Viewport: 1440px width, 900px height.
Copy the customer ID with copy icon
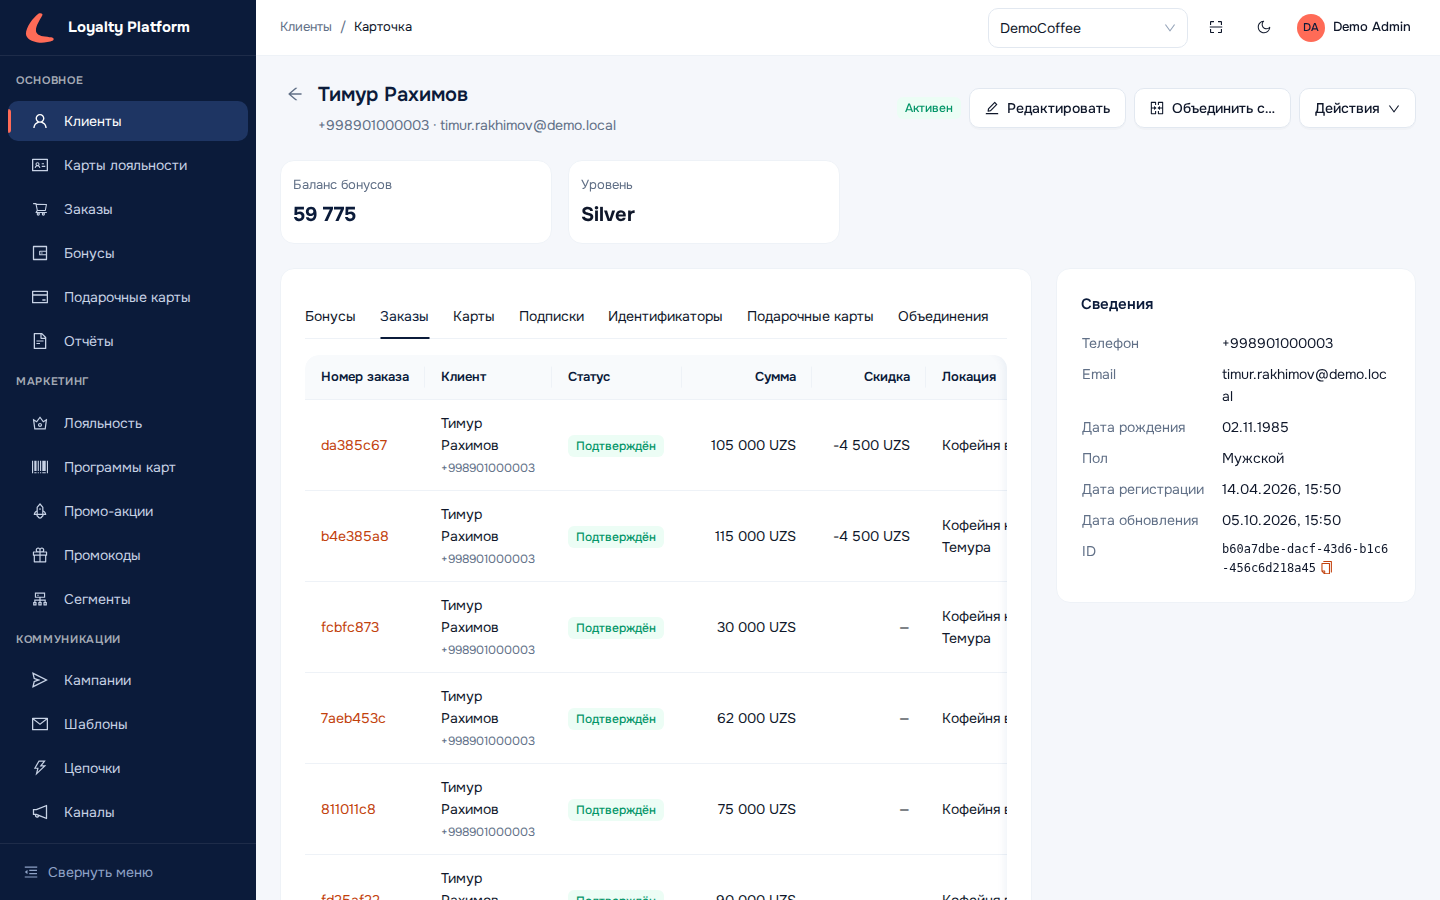[1327, 568]
